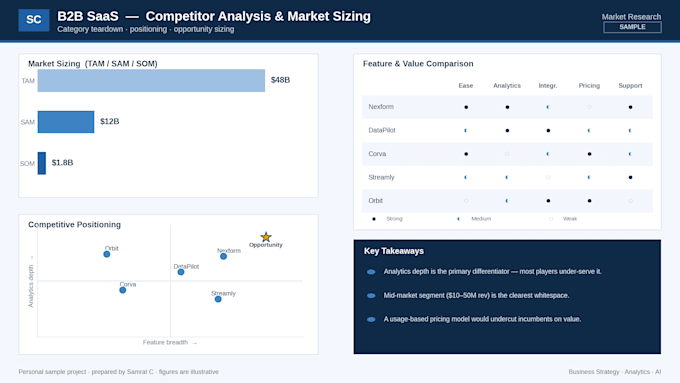Viewport: 680px width, 383px height.
Task: Click the SAM $12B bar
Action: (66, 122)
